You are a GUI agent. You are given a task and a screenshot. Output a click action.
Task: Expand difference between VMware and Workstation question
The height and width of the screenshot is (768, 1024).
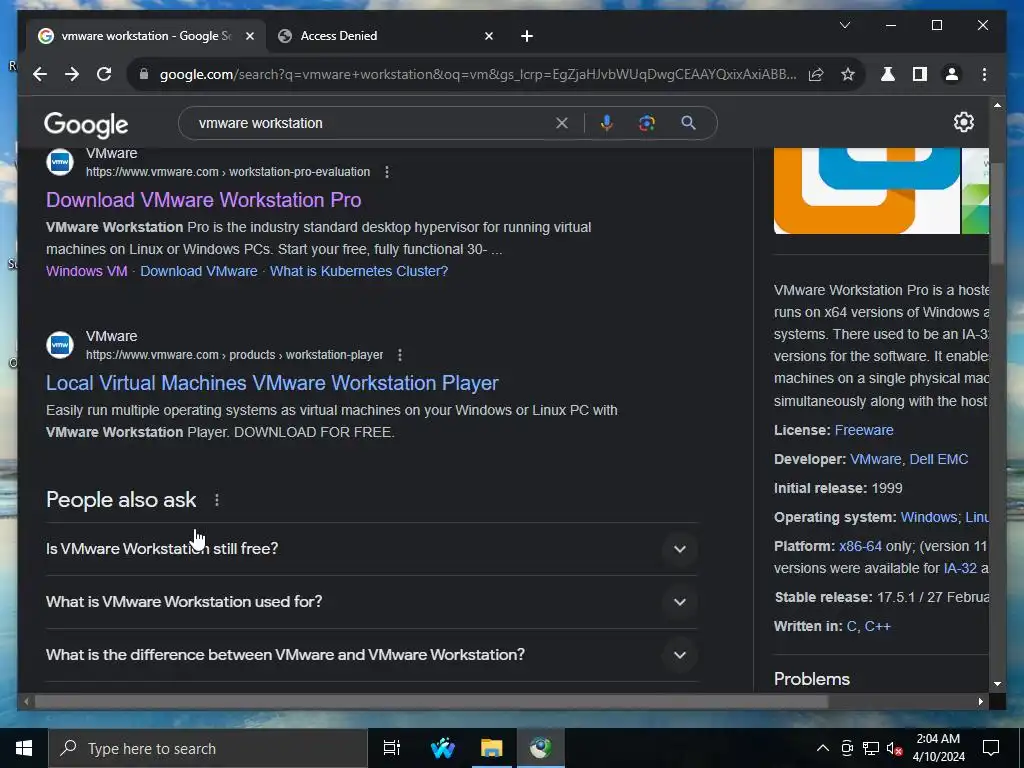pos(371,655)
